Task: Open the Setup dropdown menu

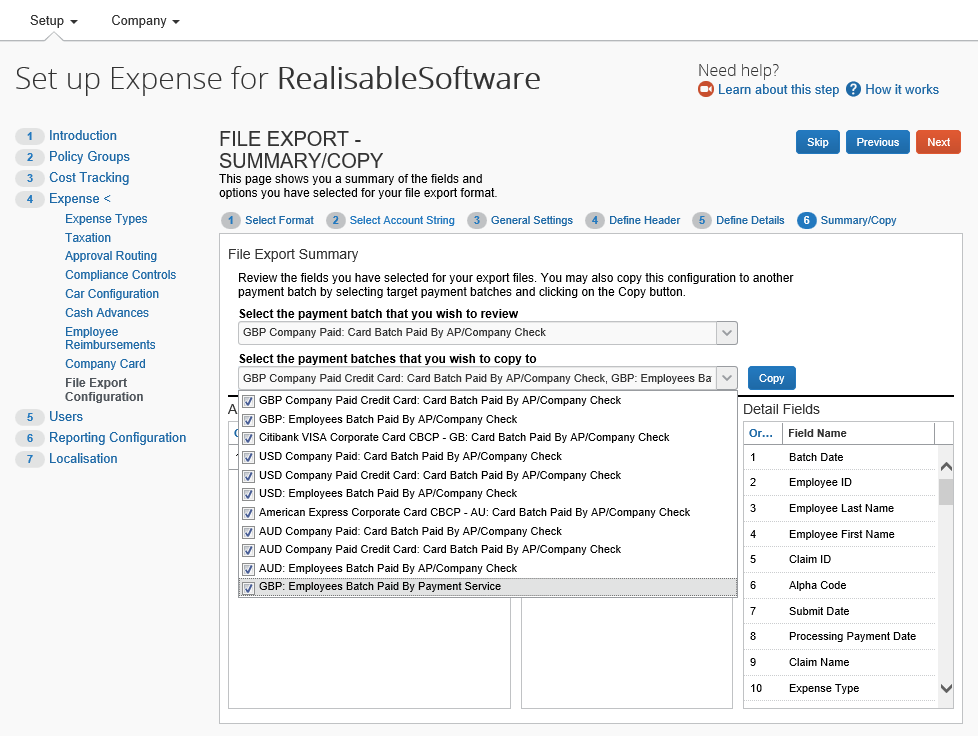Action: coord(53,21)
